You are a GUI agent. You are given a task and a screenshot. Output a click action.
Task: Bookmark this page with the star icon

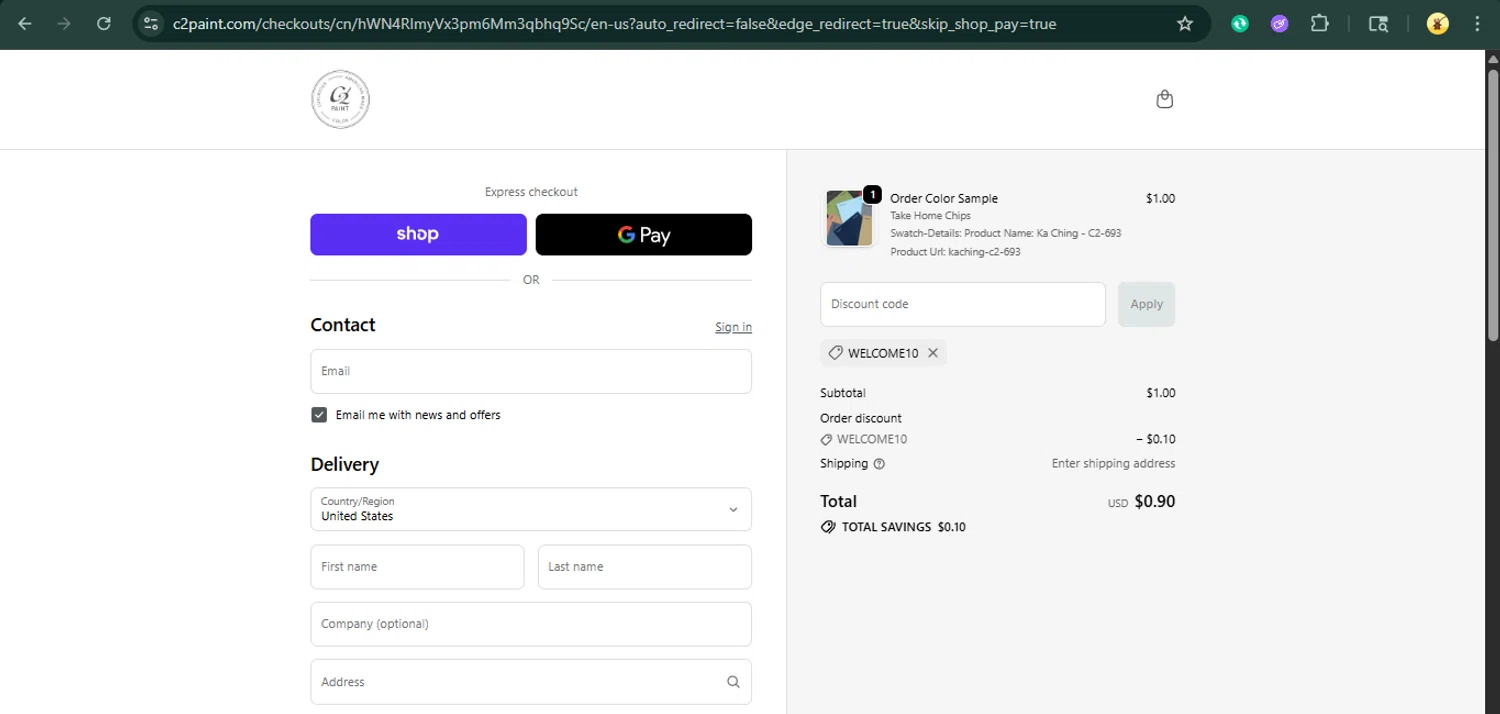click(1185, 24)
